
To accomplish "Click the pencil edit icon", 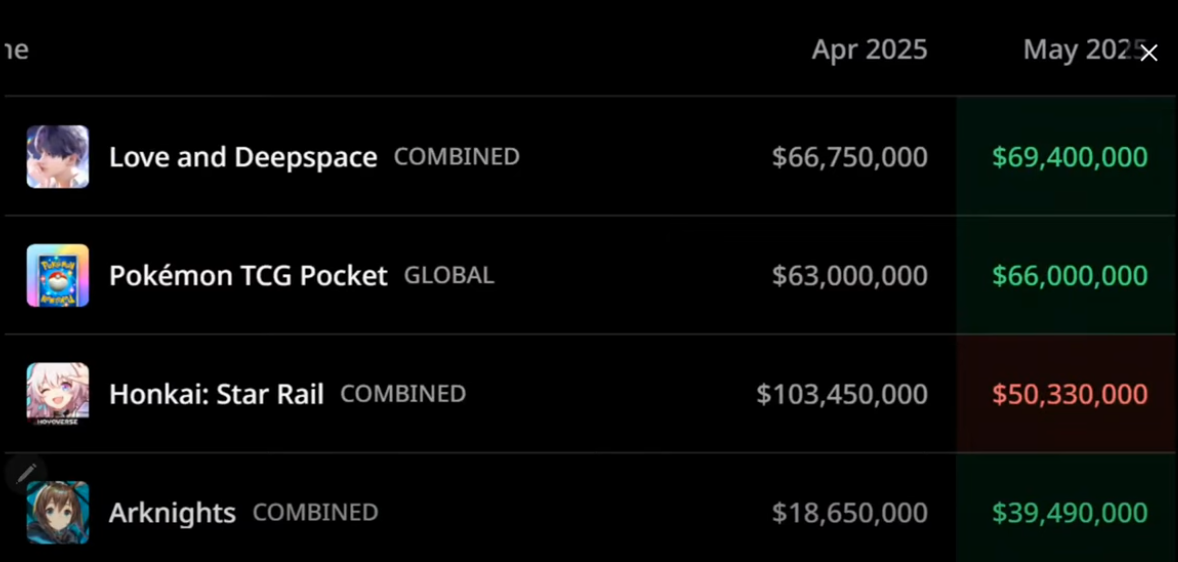I will tap(26, 473).
